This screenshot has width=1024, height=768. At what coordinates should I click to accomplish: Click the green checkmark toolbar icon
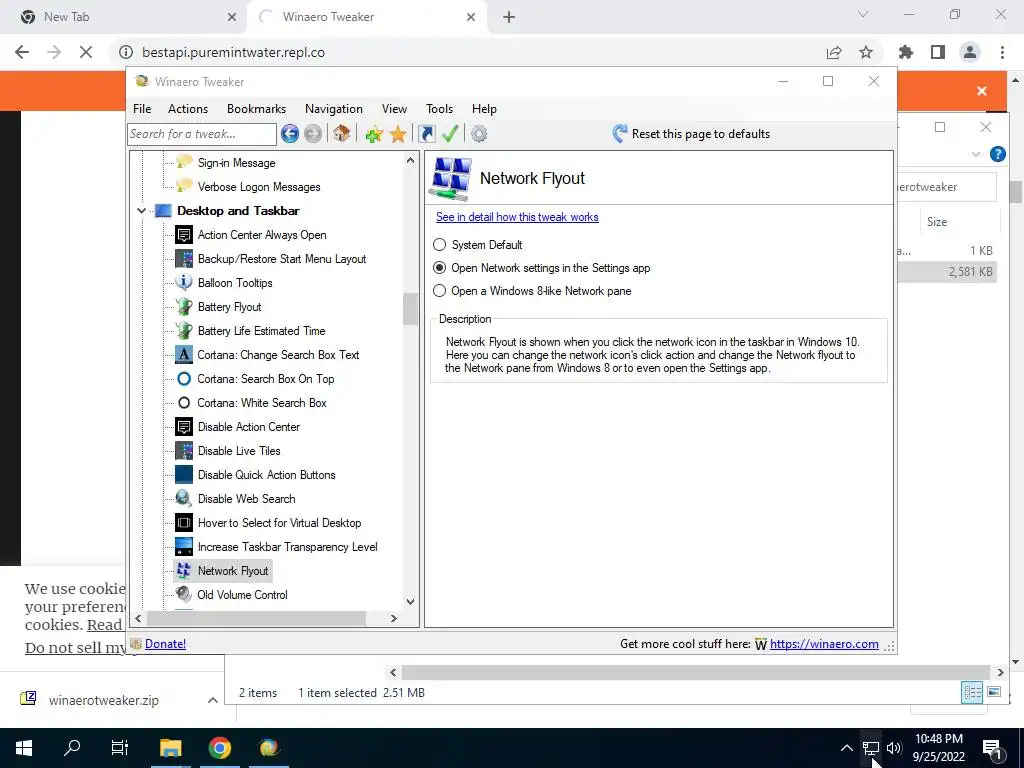pos(450,134)
